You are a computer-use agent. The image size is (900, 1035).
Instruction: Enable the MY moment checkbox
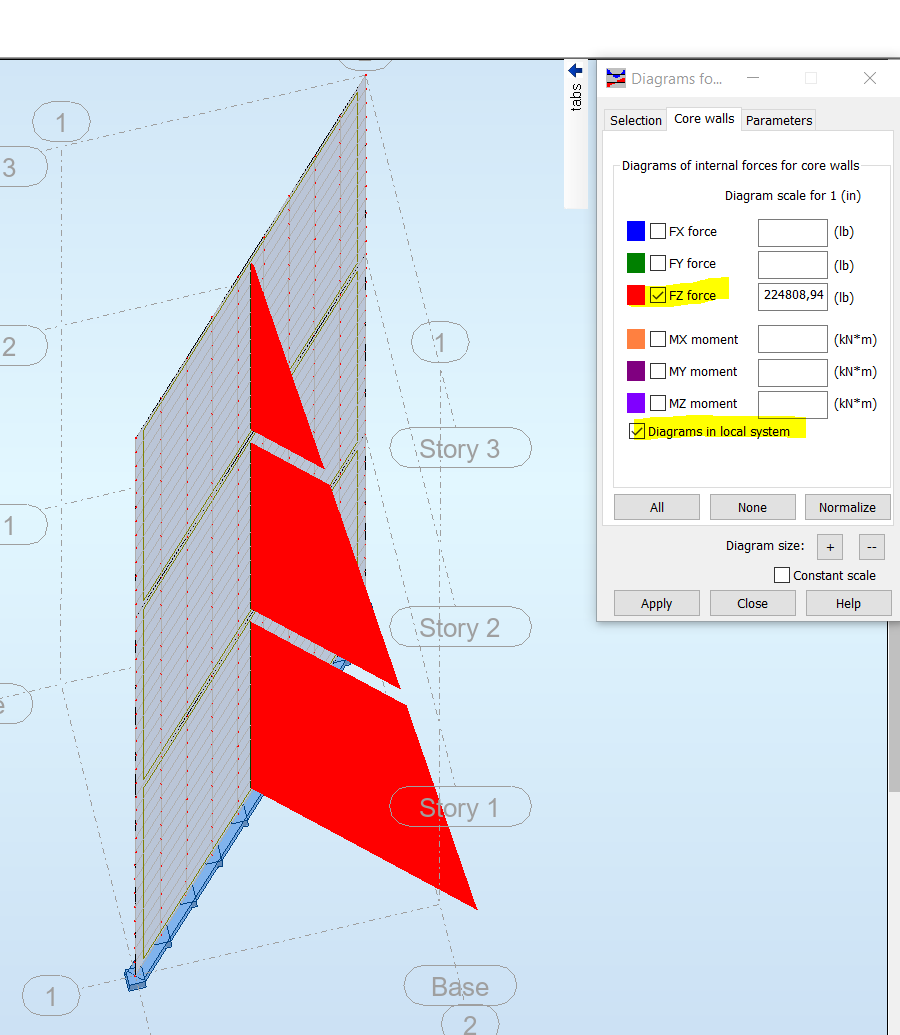[x=658, y=371]
